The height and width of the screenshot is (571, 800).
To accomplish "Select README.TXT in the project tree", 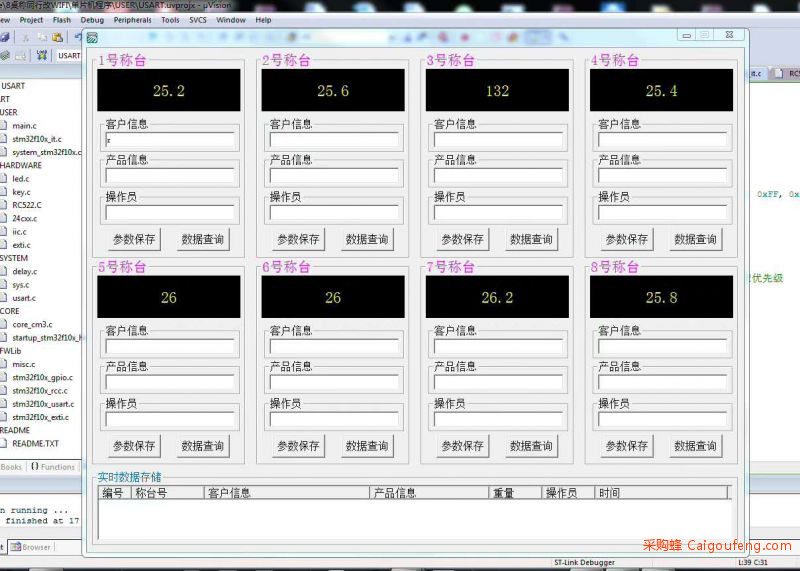I will pyautogui.click(x=35, y=444).
